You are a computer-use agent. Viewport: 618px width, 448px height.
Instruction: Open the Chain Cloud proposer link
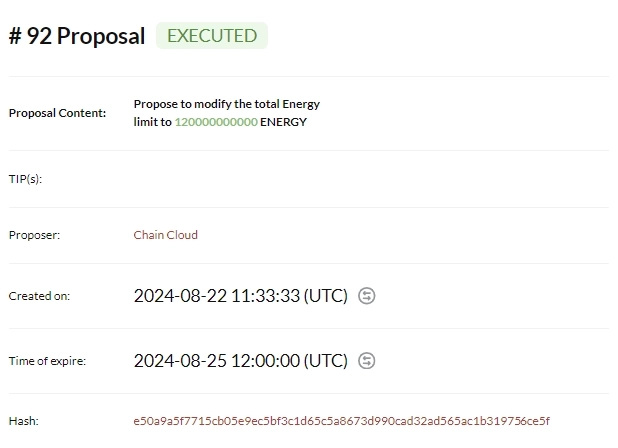tap(166, 235)
